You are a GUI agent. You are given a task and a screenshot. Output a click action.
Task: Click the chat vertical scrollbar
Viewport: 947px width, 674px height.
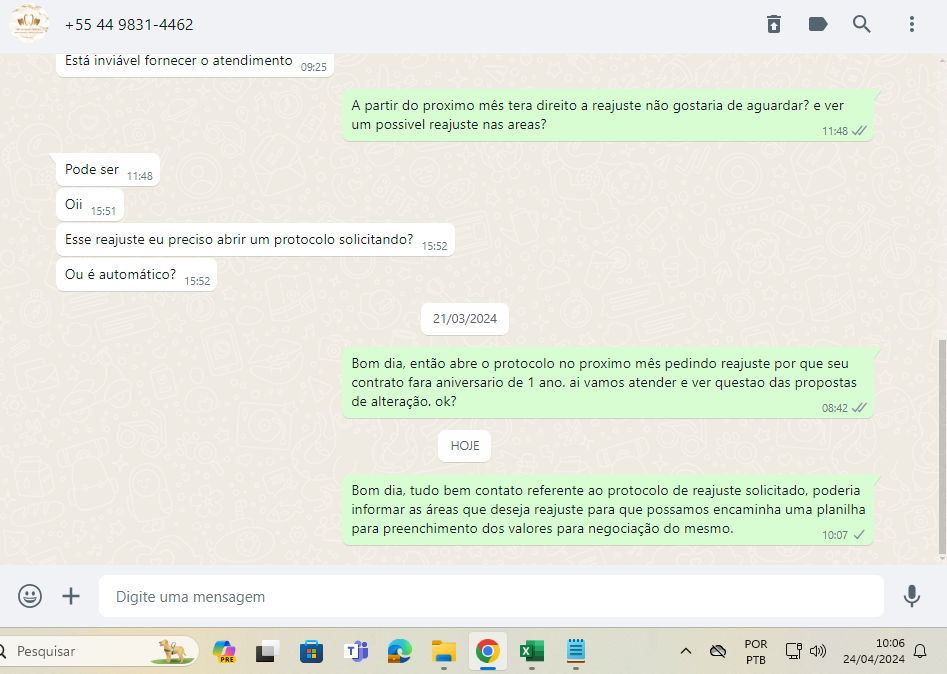pos(942,447)
